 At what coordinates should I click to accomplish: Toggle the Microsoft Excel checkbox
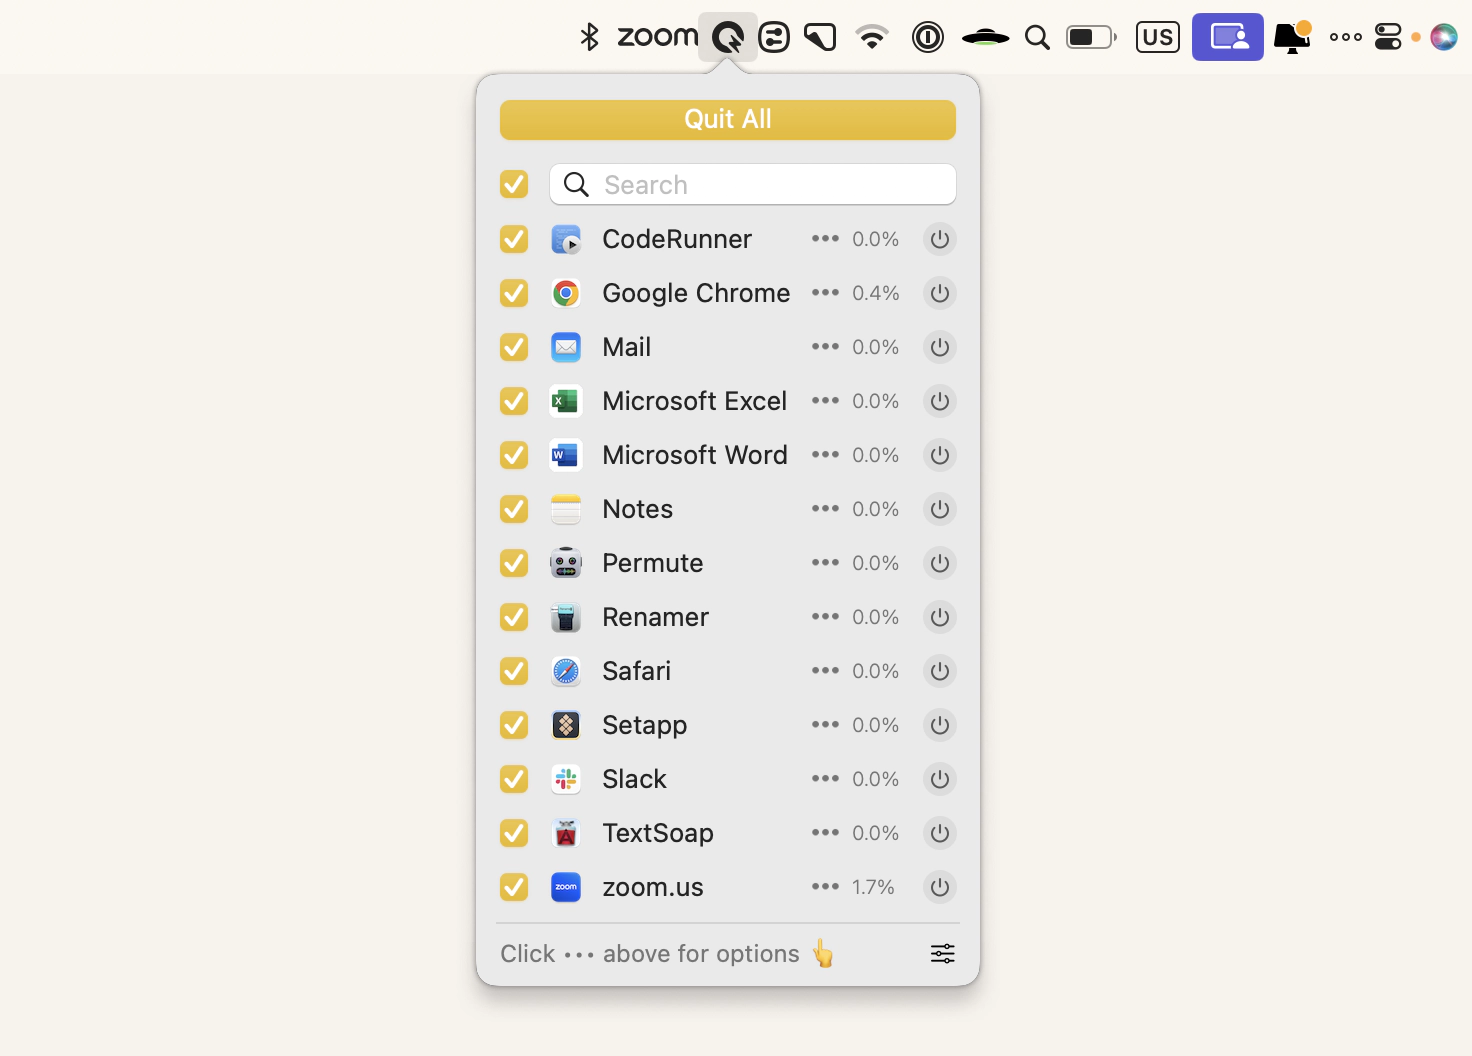tap(514, 401)
